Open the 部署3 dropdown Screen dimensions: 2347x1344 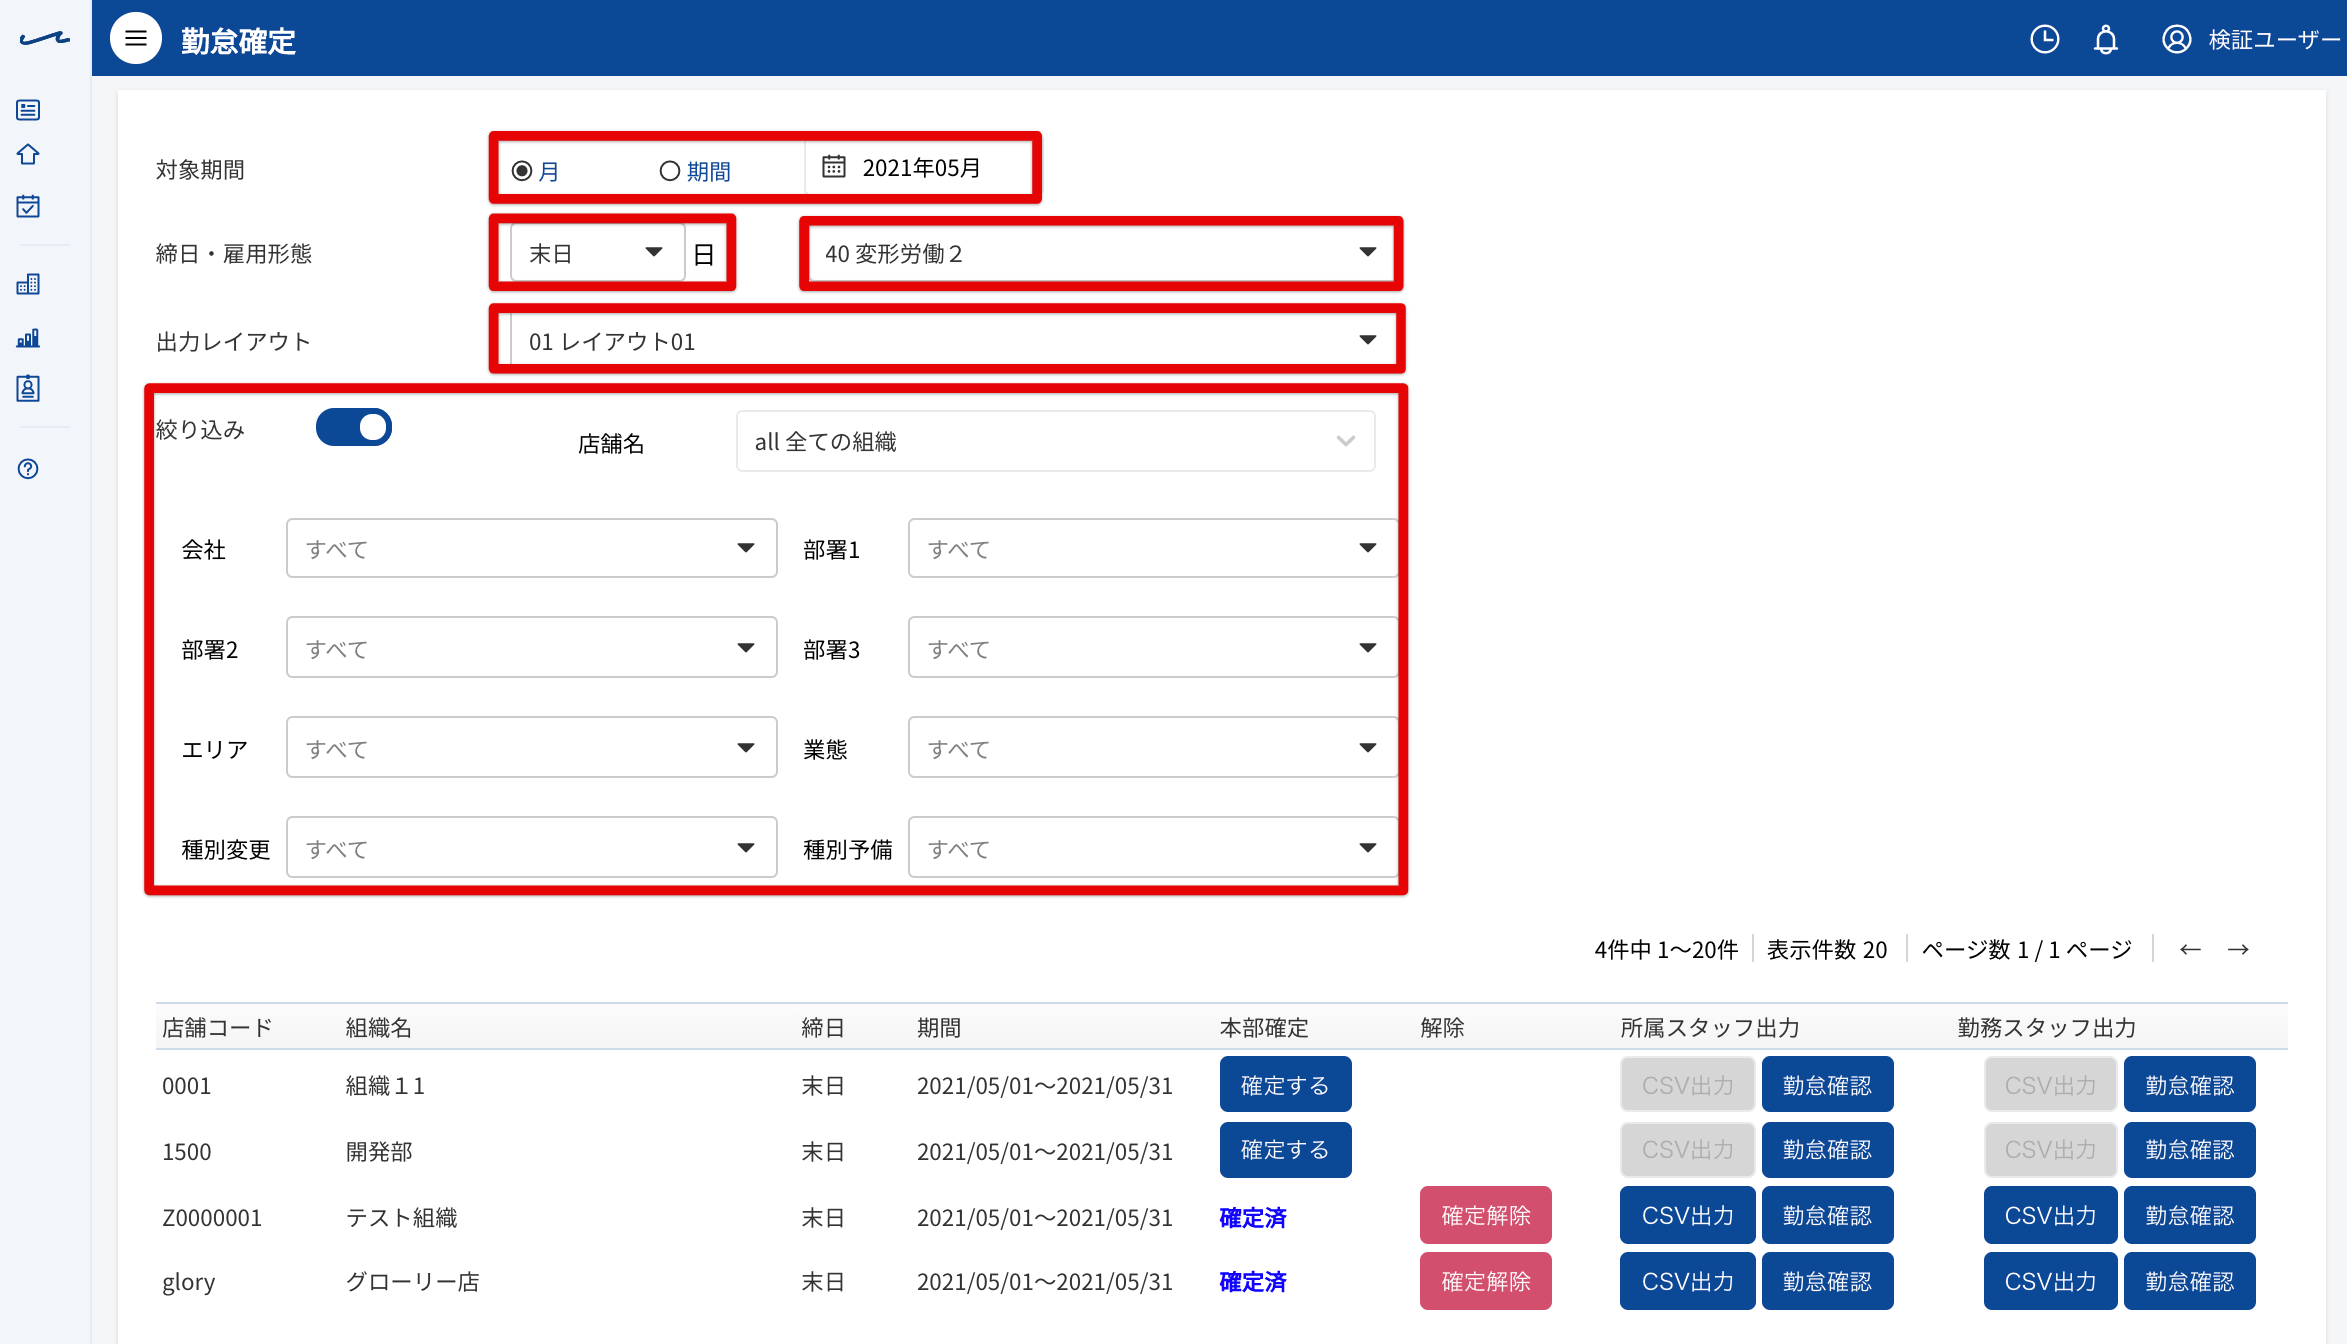(x=1153, y=648)
